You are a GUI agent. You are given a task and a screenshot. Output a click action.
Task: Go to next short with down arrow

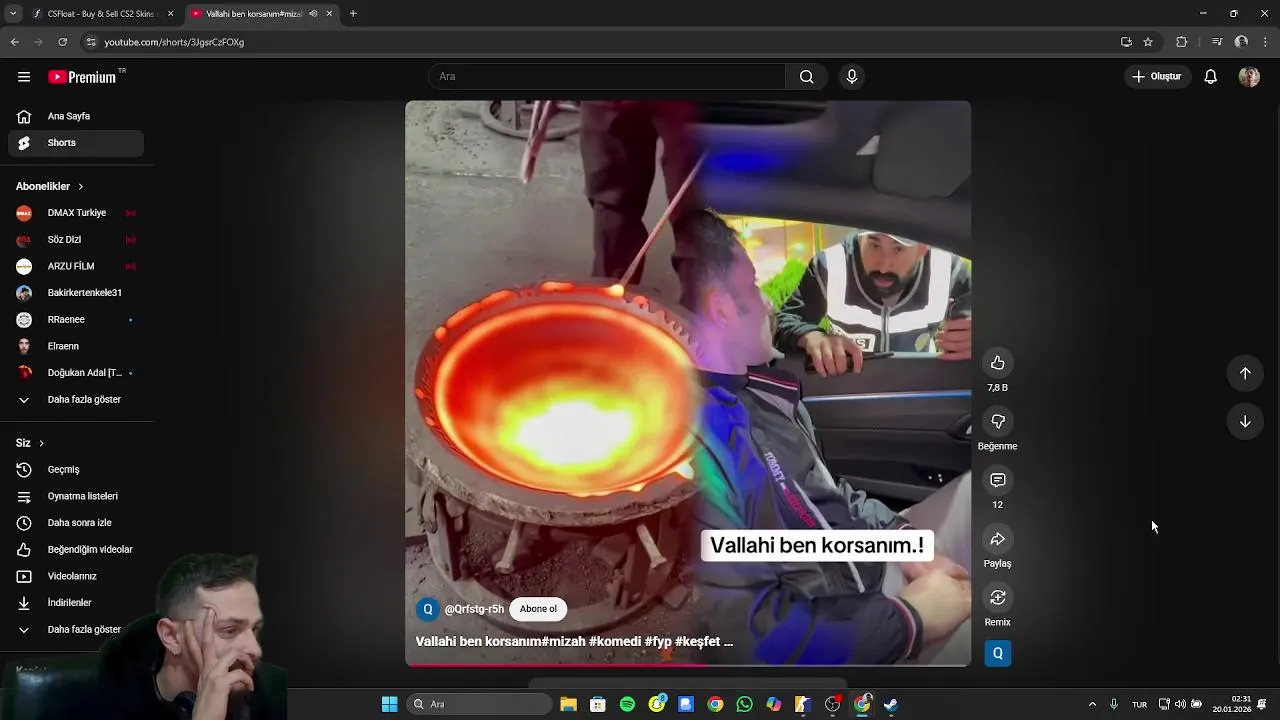click(x=1245, y=422)
